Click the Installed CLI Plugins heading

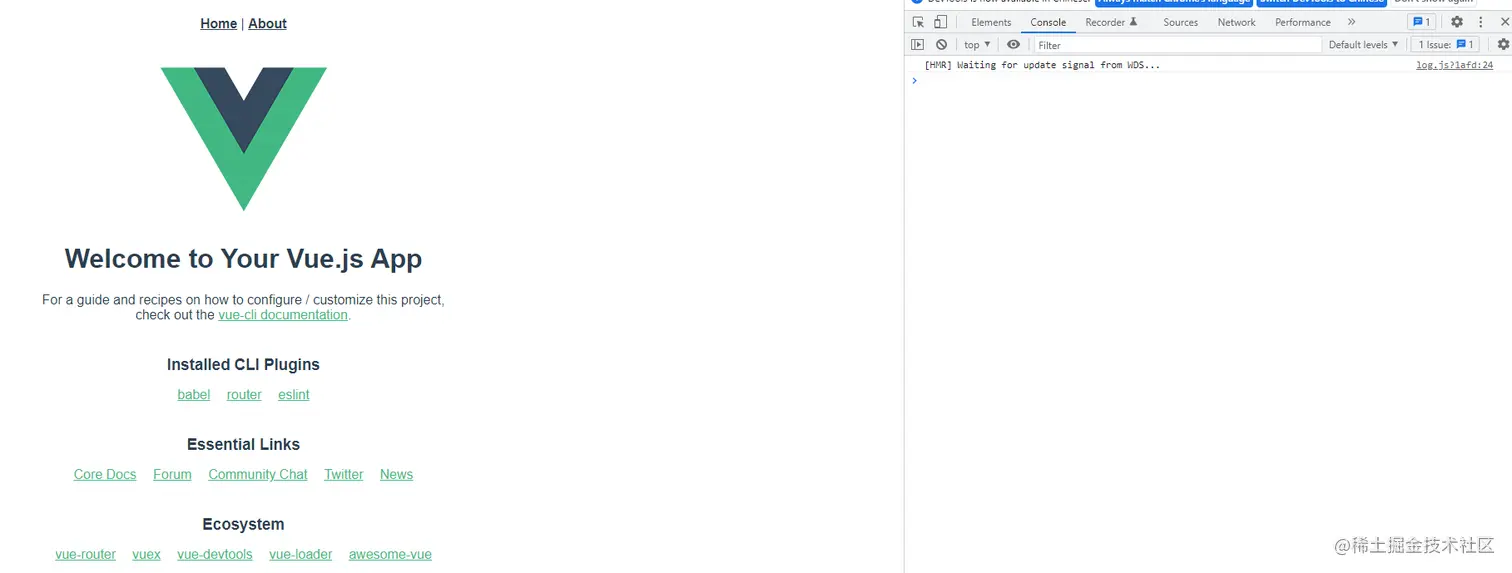(243, 365)
